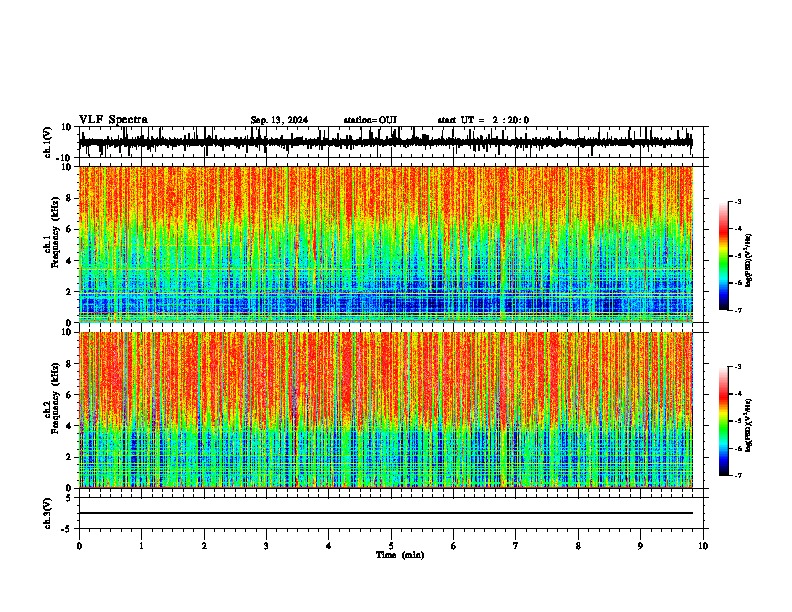Click the "9" tick on the time axis
Image resolution: width=792 pixels, height=612 pixels.
[640, 546]
